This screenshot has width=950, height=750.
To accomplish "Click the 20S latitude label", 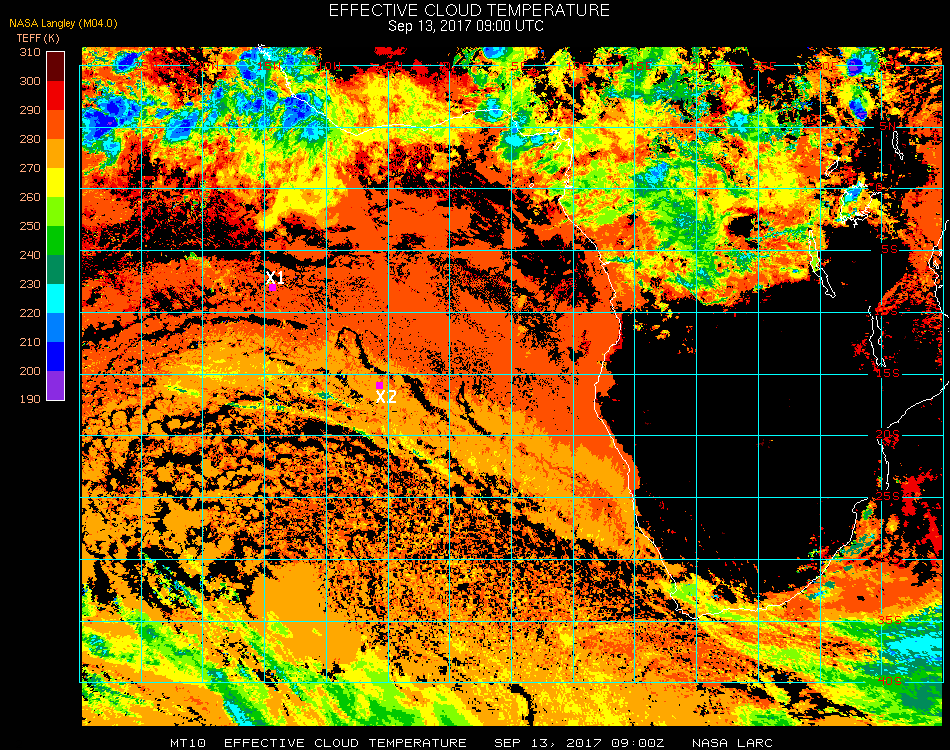I will point(888,434).
